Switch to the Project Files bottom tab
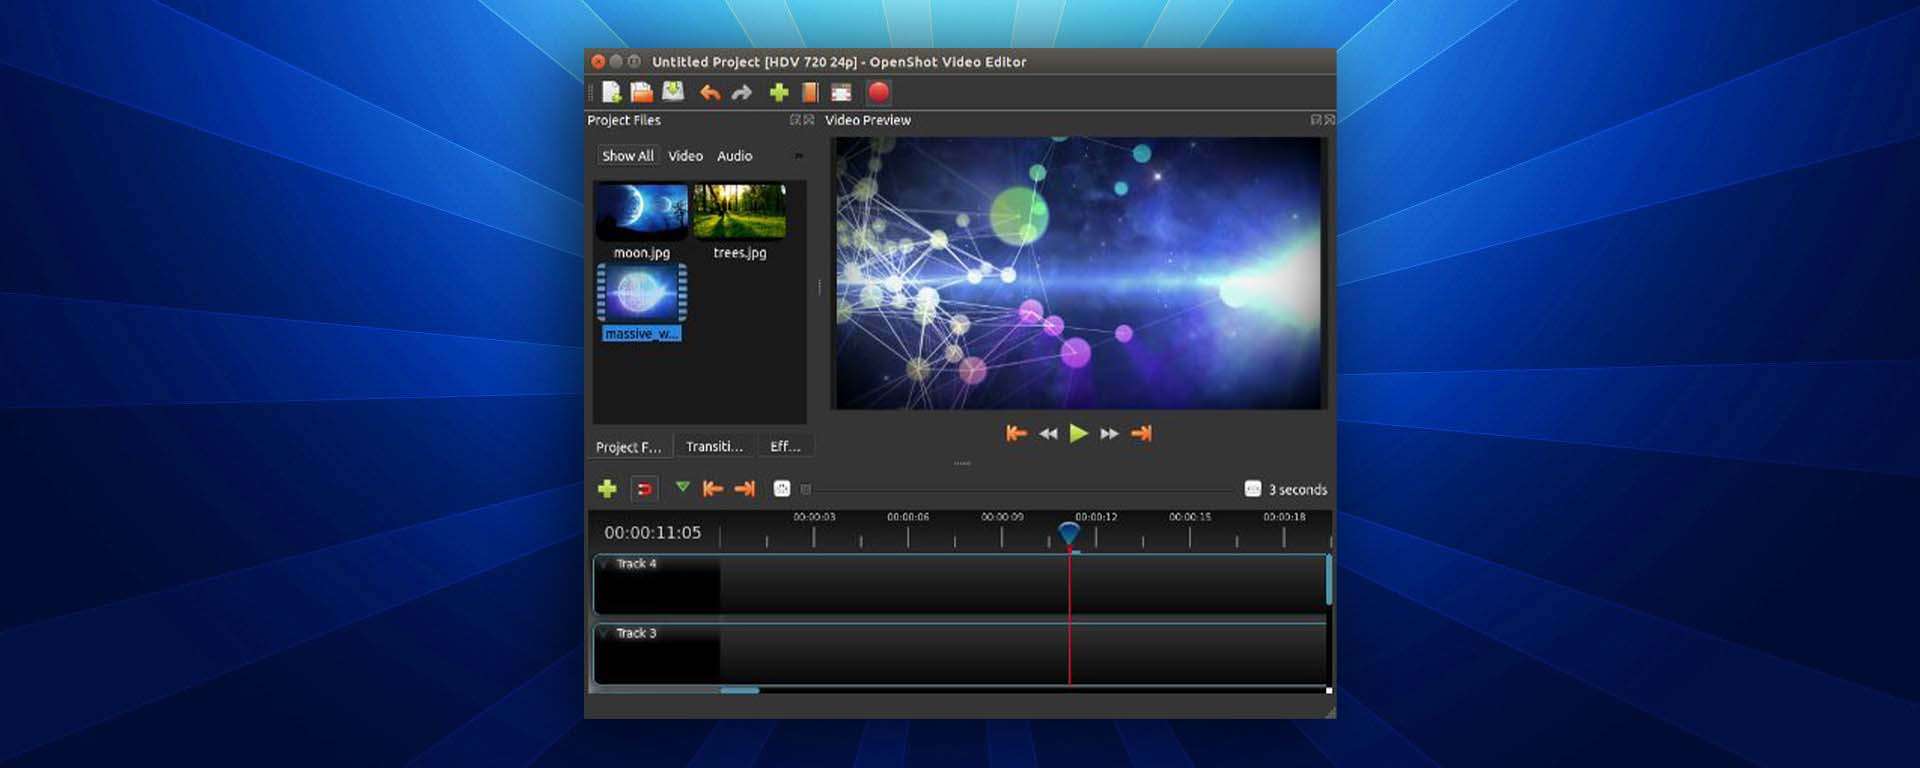Viewport: 1920px width, 768px height. point(629,446)
